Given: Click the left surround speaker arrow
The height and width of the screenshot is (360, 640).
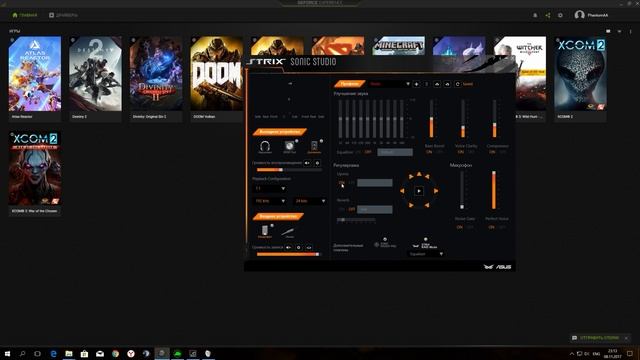Looking at the screenshot, I should pos(402,191).
